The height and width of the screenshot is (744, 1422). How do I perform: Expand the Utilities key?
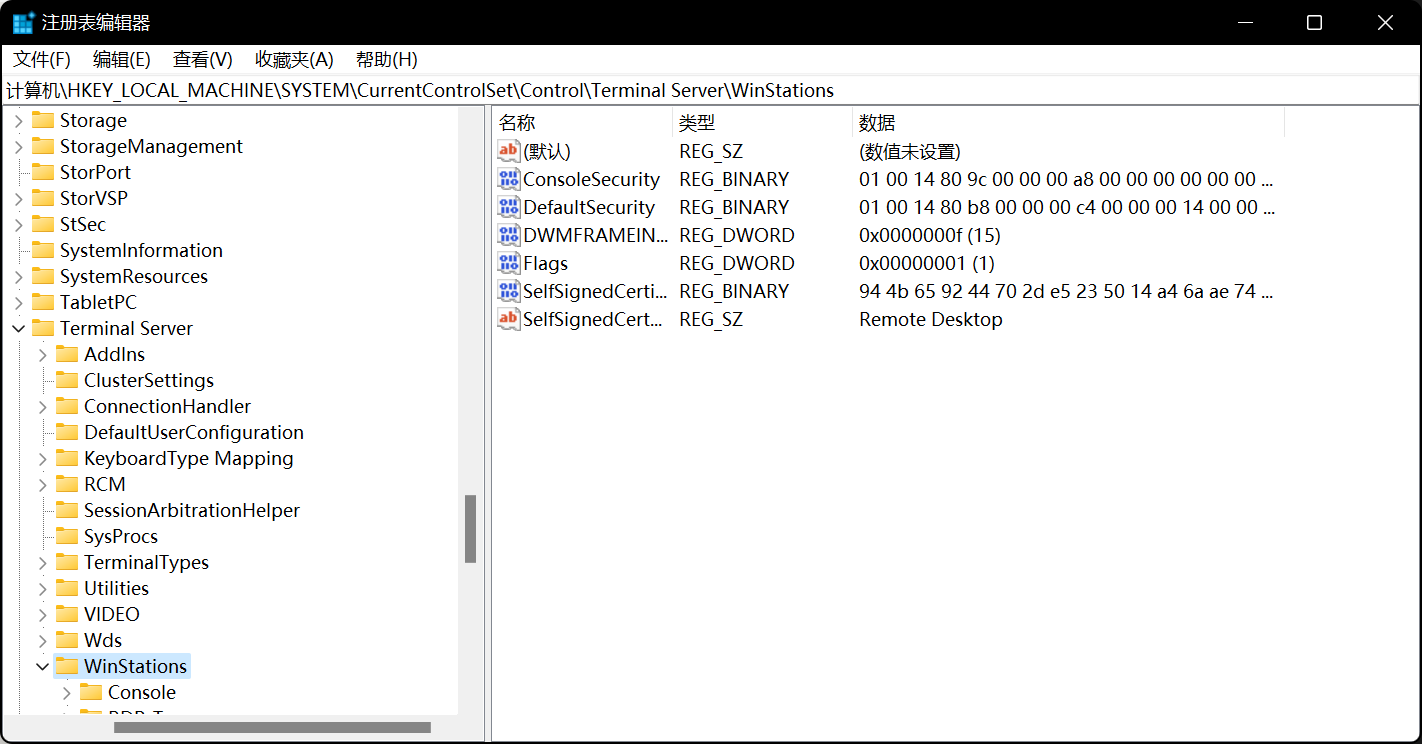pos(42,588)
